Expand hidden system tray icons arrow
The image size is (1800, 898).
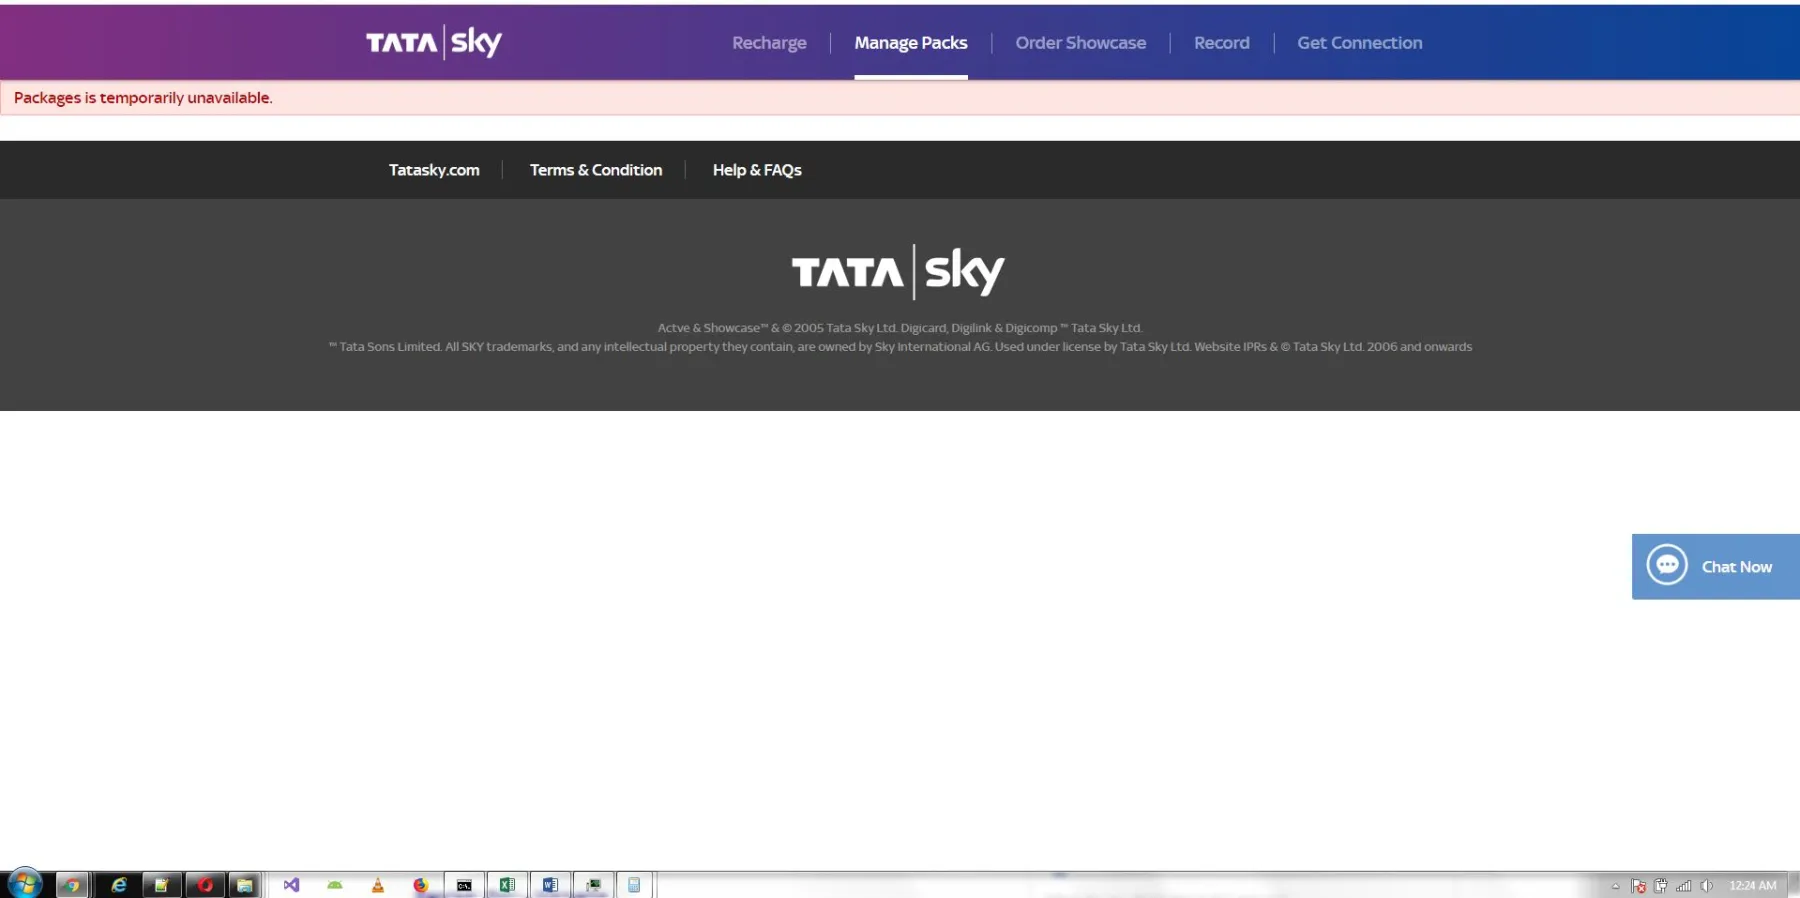[x=1615, y=886]
